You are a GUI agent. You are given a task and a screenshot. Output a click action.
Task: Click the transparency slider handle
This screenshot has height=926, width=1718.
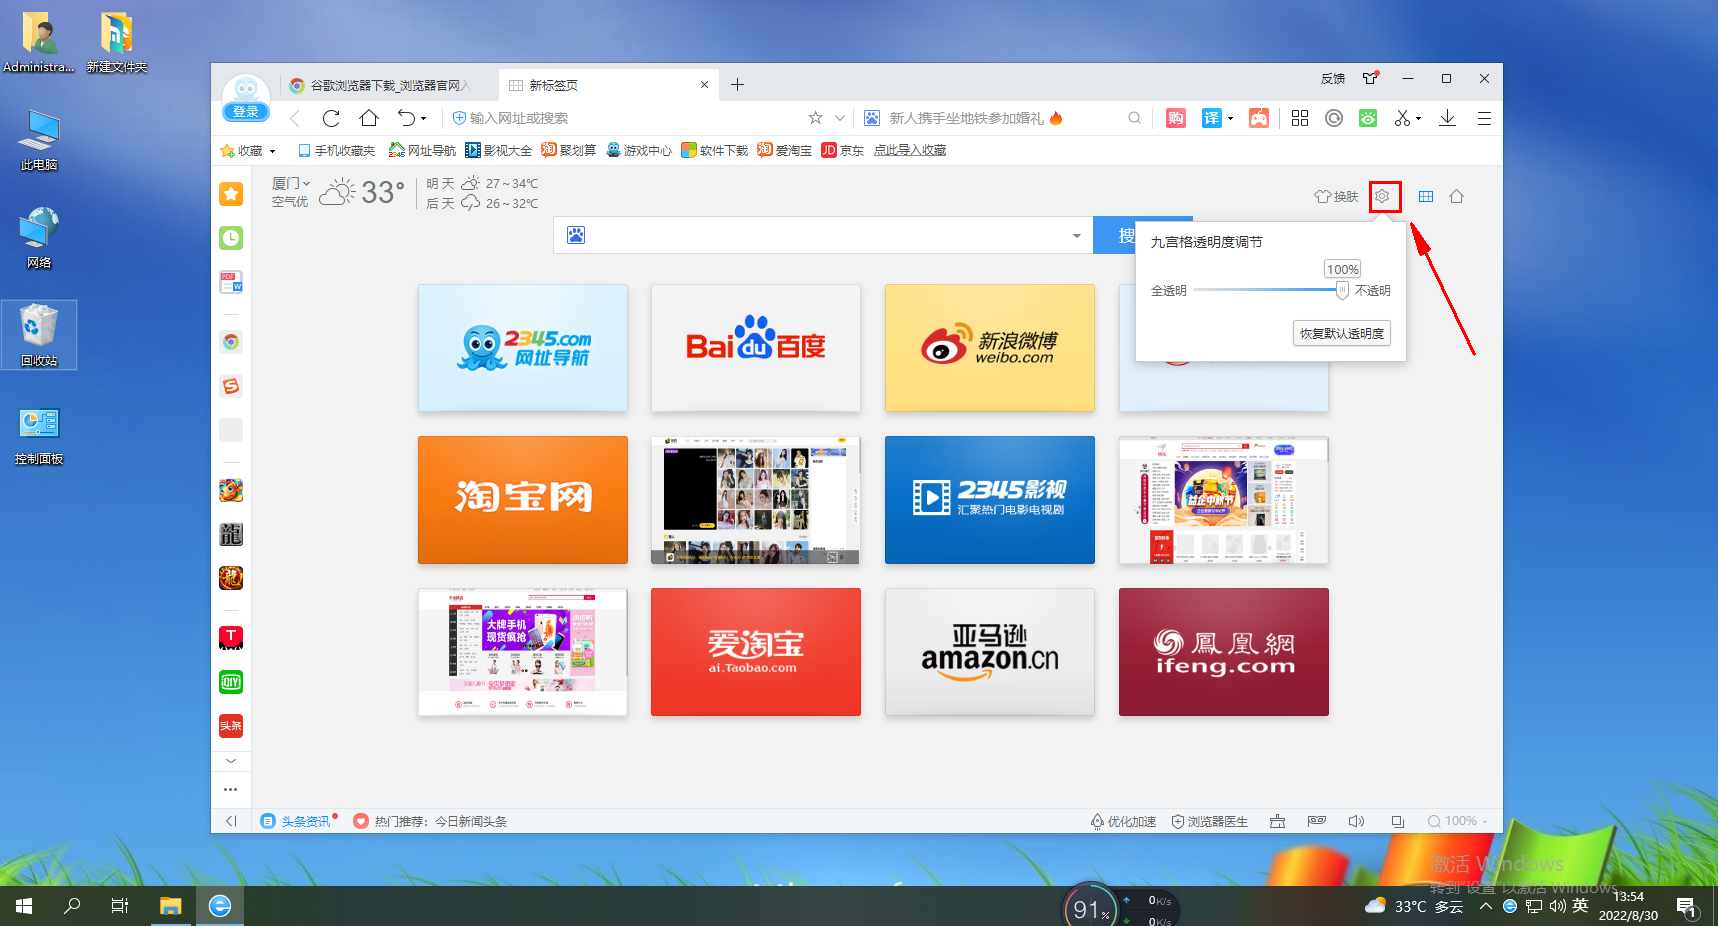coord(1342,290)
